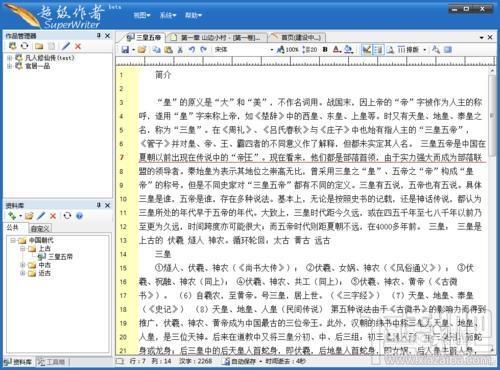The height and width of the screenshot is (370, 500).
Task: Toggle the first highlighted view button in toolbar
Action: coord(366,50)
